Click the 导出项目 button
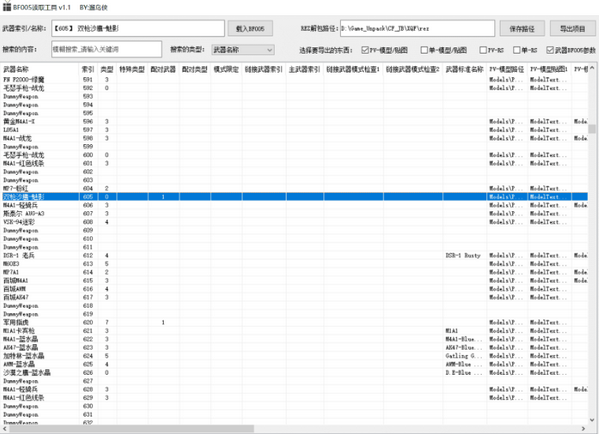This screenshot has width=599, height=434. coord(572,28)
